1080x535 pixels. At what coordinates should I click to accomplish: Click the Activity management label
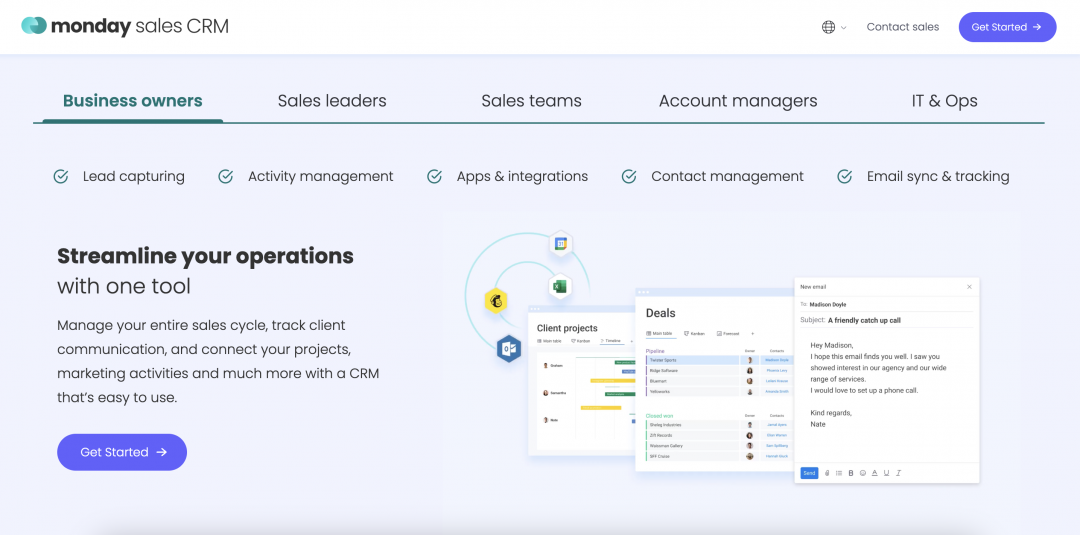320,176
